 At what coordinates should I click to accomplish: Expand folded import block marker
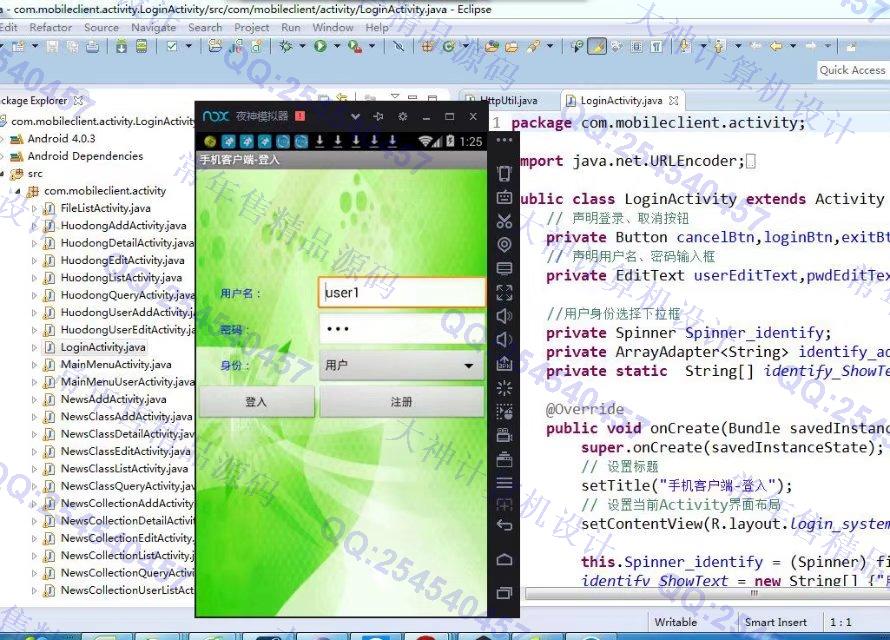click(750, 162)
